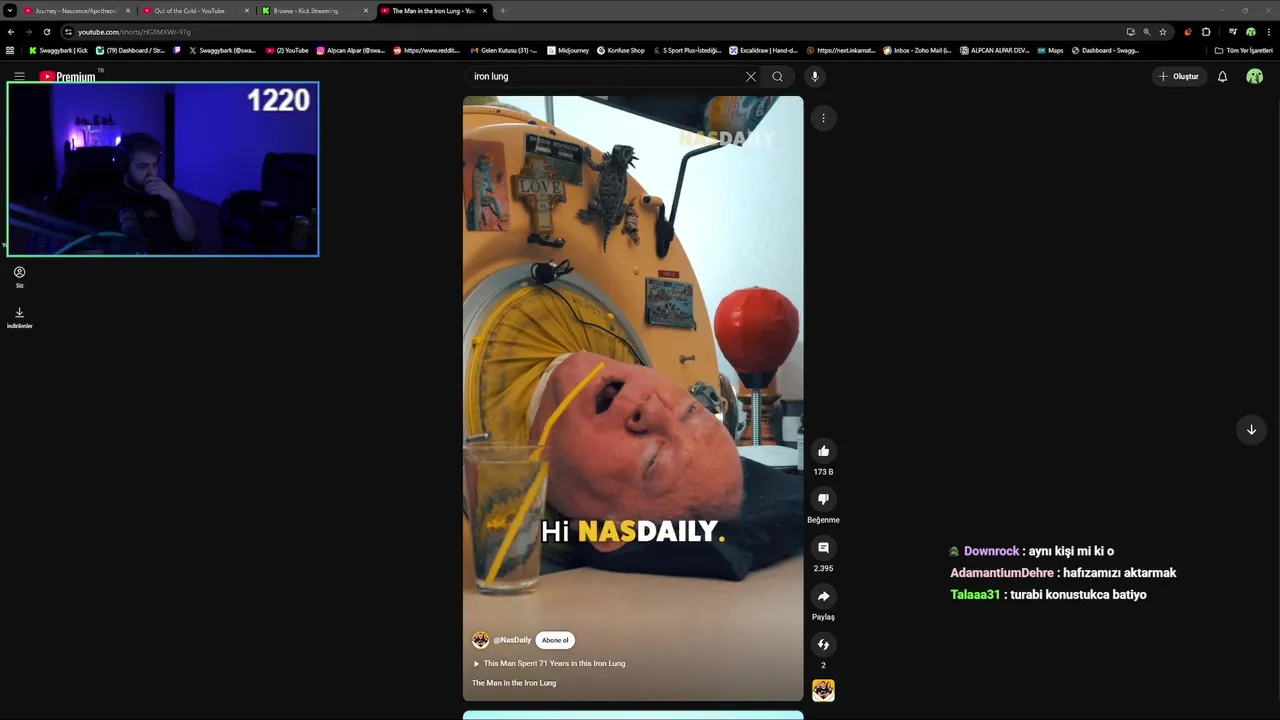The height and width of the screenshot is (720, 1280).
Task: Like the short with 173 B likes
Action: pos(823,451)
